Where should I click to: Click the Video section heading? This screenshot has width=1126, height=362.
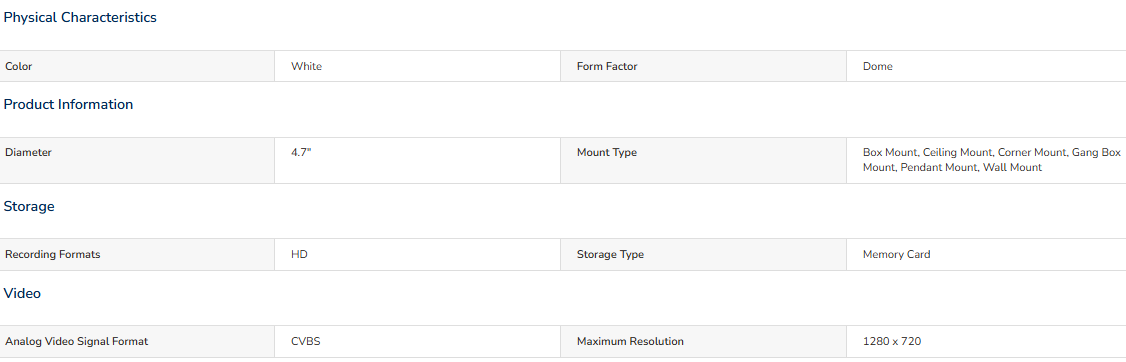point(22,294)
